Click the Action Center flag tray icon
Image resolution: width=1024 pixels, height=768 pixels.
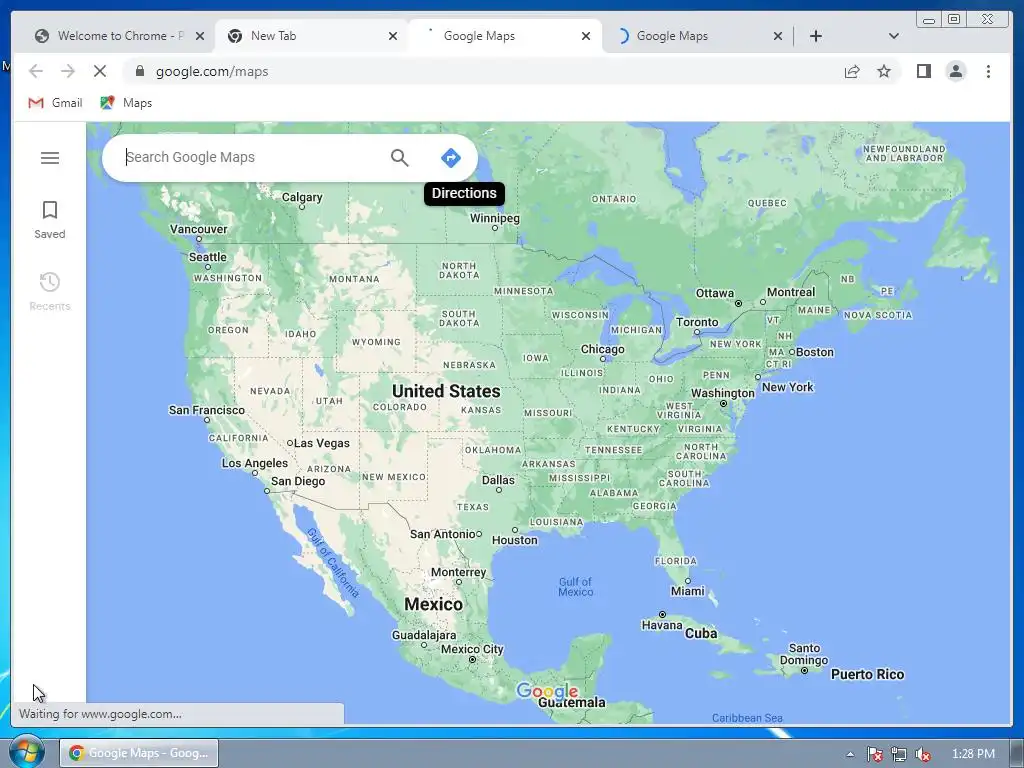[x=874, y=754]
